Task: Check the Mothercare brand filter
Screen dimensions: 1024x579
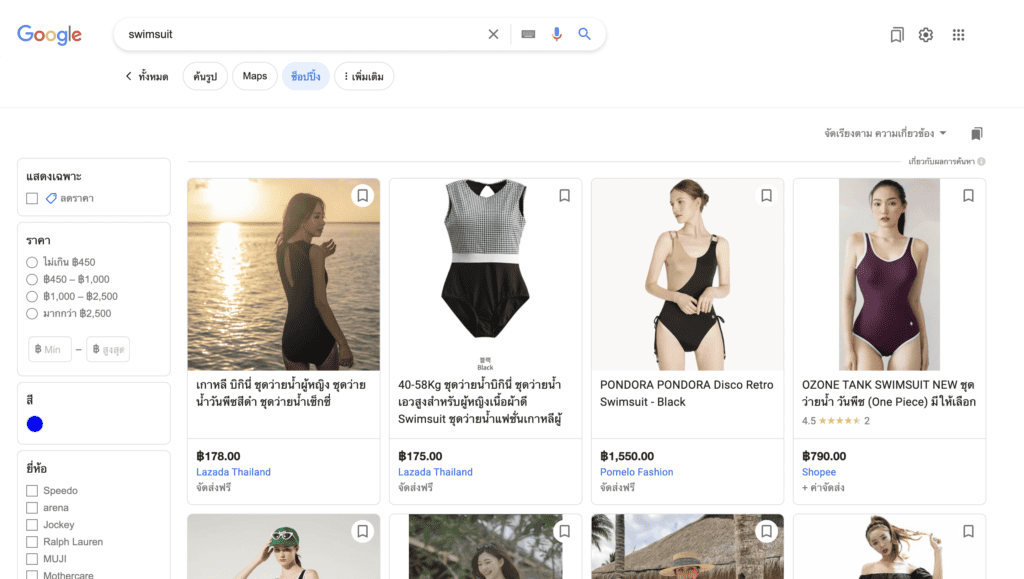Action: (x=32, y=575)
